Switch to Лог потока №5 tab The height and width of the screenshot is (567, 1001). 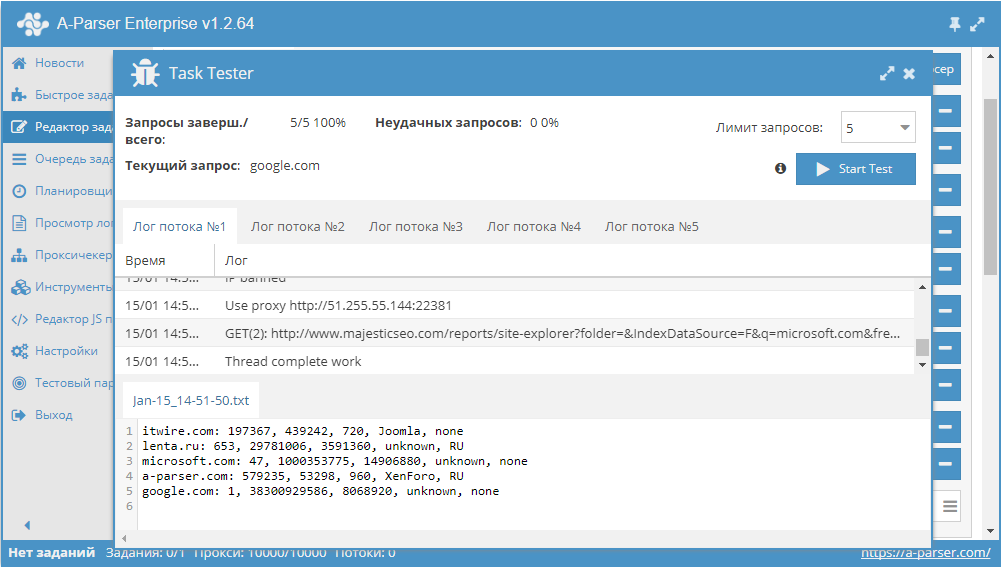[652, 227]
